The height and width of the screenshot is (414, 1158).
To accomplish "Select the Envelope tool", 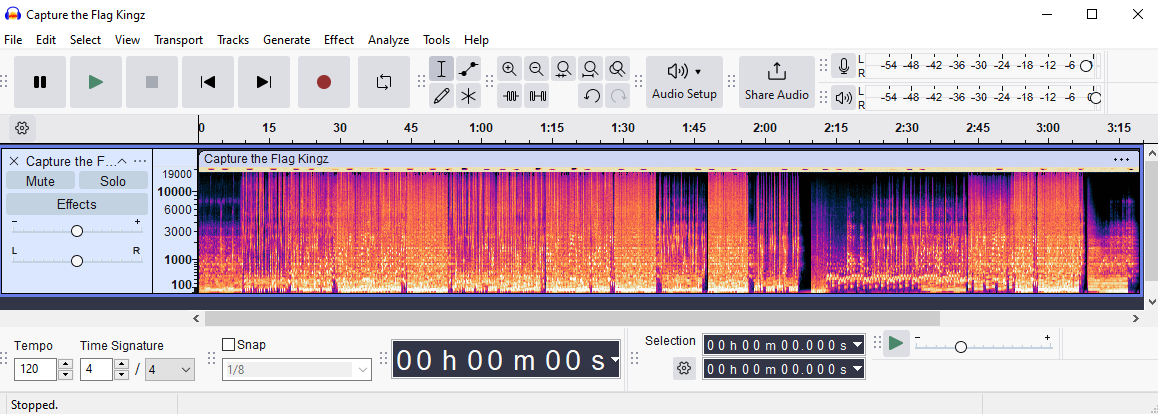I will (x=468, y=69).
